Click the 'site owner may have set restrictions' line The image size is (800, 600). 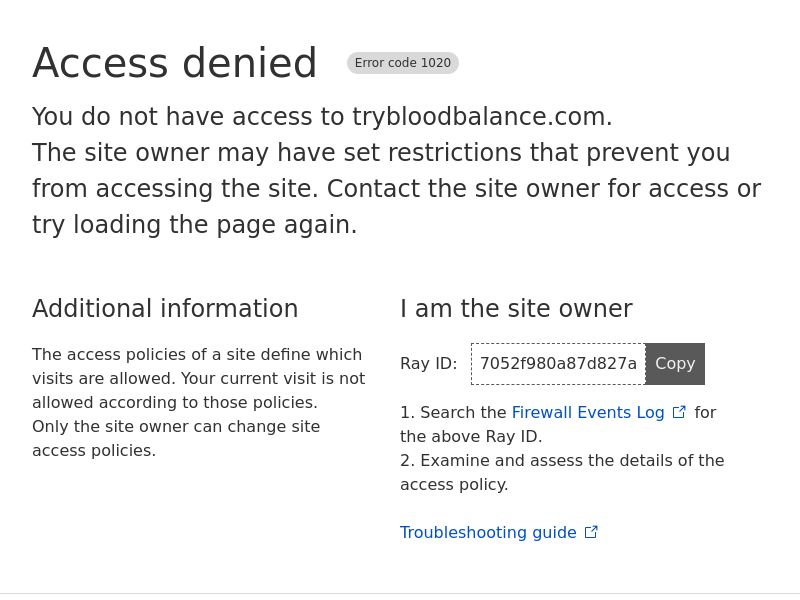[381, 153]
